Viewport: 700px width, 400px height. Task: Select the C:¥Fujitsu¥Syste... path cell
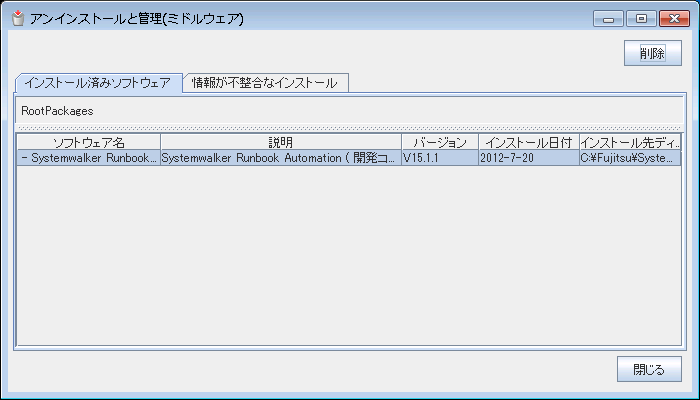630,158
